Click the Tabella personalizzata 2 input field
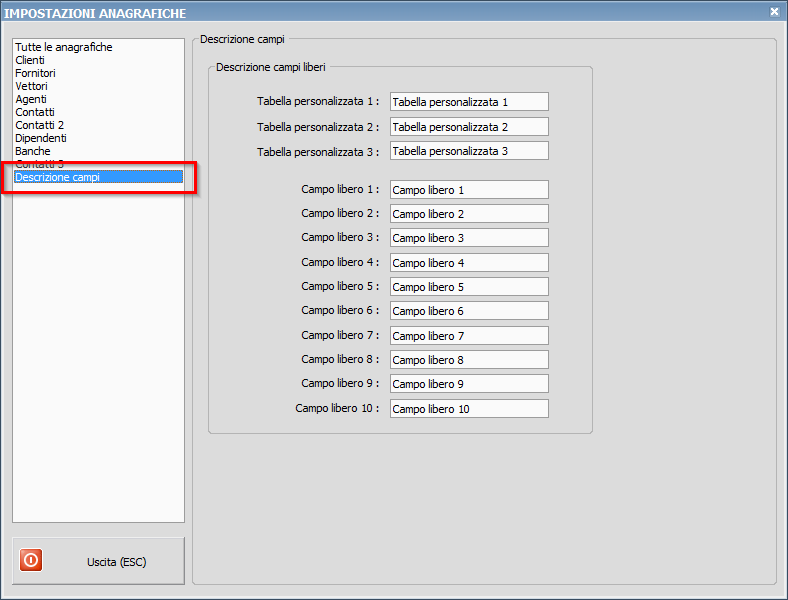788x600 pixels. [469, 127]
